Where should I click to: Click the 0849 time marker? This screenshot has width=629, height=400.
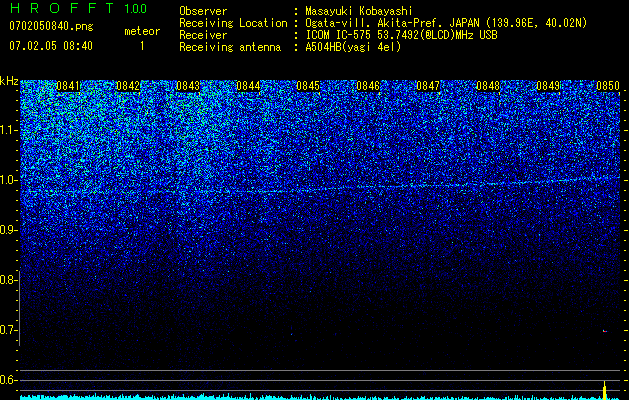(x=548, y=86)
